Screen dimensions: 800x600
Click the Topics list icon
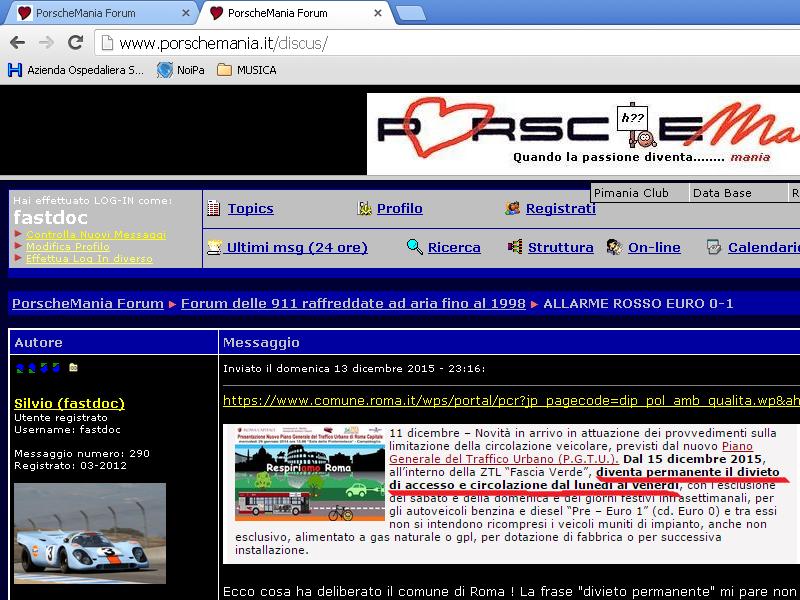pyautogui.click(x=214, y=208)
